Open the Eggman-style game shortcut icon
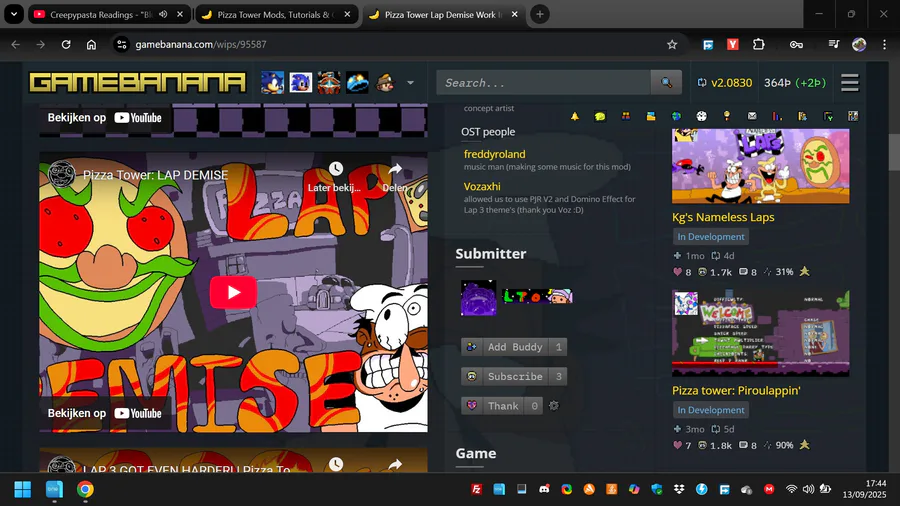 329,83
